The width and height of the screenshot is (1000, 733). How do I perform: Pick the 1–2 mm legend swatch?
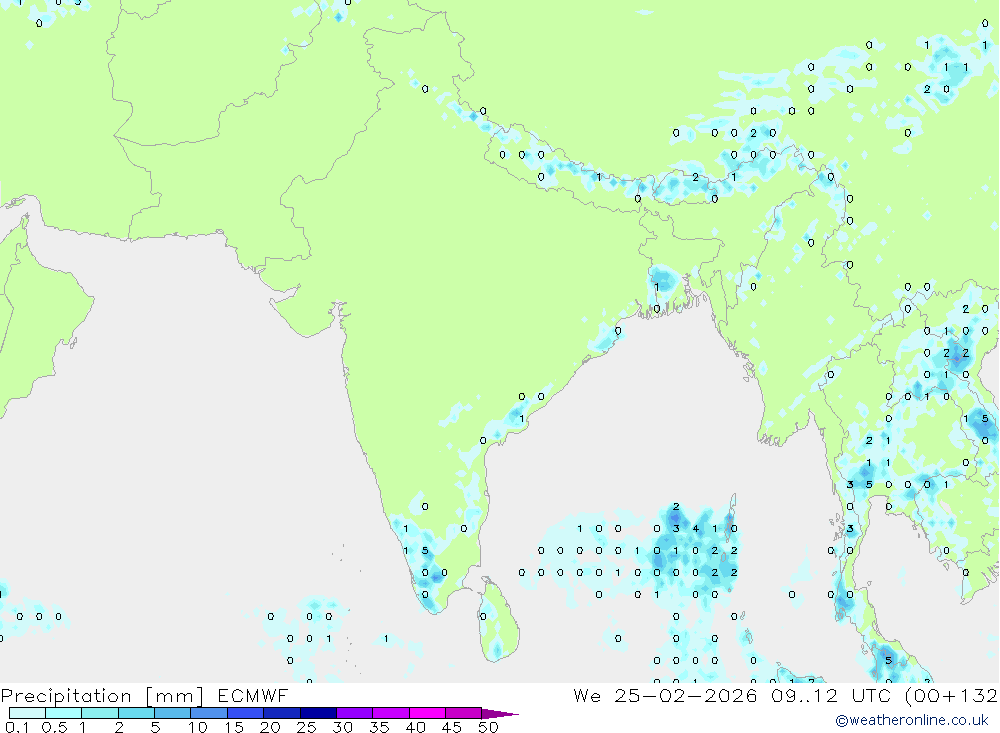pos(100,713)
